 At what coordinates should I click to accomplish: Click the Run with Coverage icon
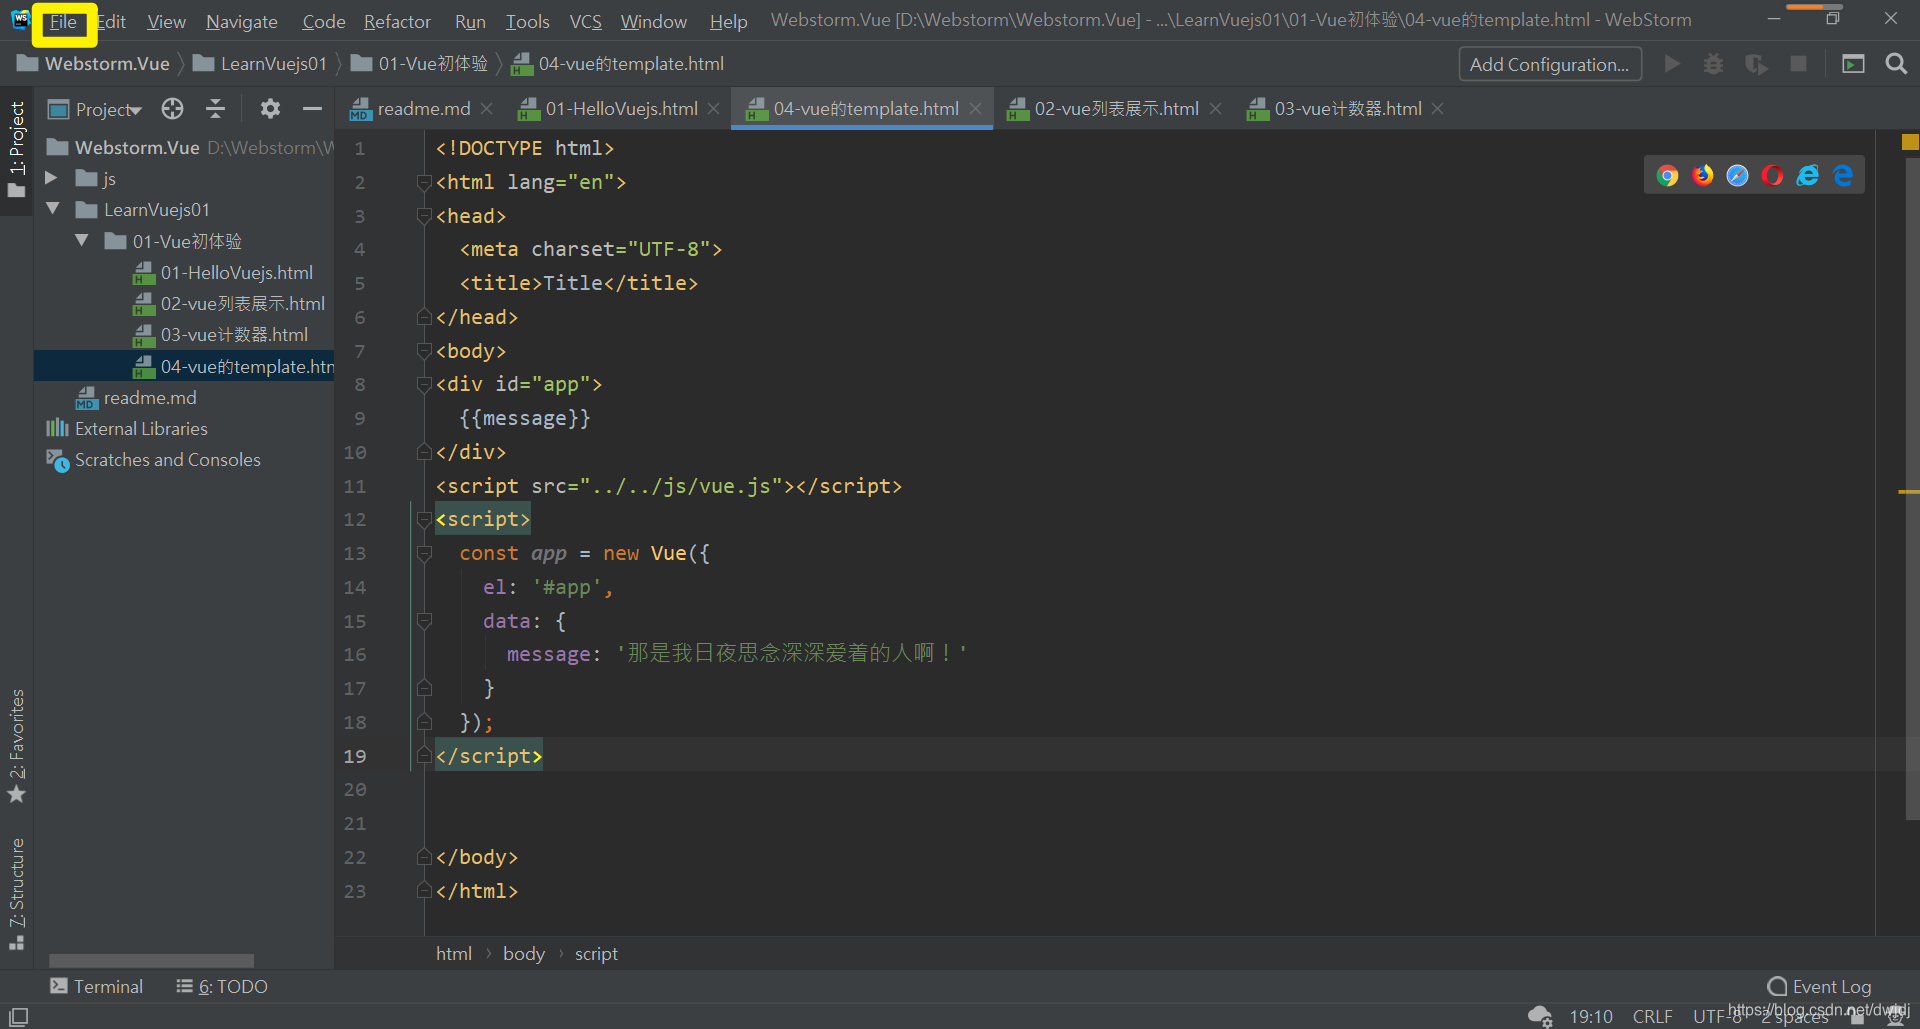point(1756,64)
